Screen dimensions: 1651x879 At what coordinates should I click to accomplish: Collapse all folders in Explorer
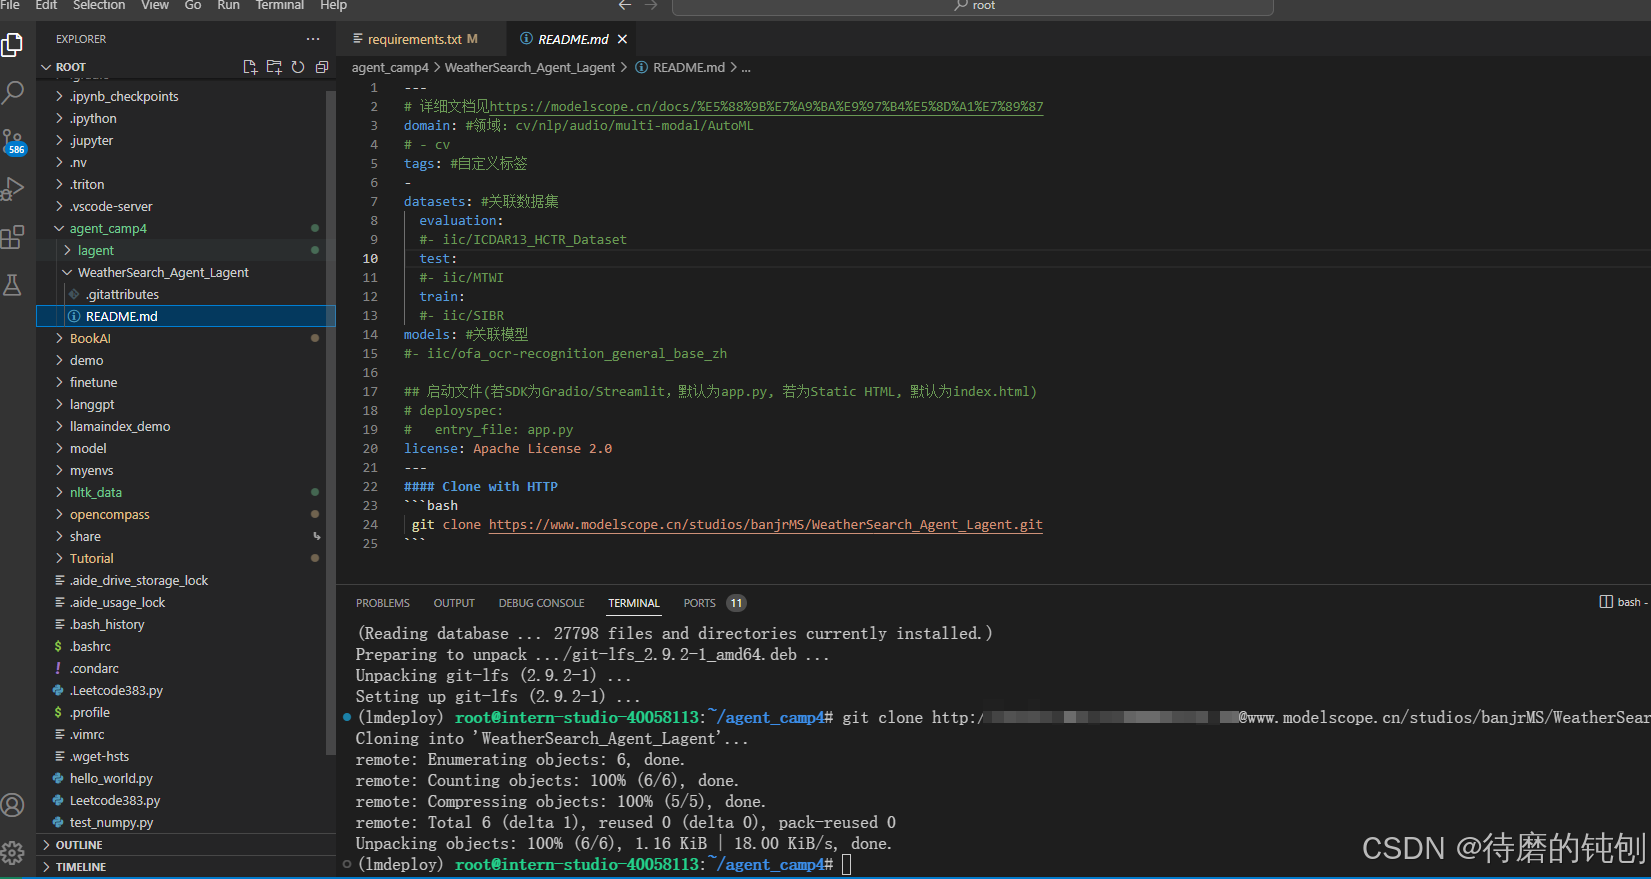coord(322,67)
